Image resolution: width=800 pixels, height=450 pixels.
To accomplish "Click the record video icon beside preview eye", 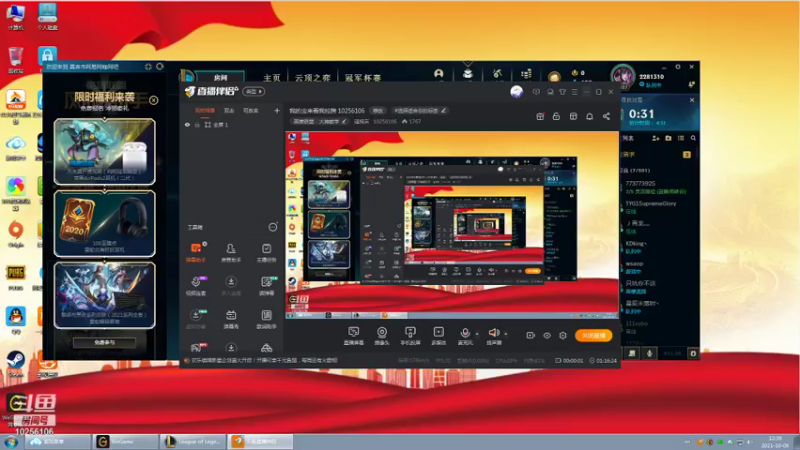I will click(x=531, y=335).
